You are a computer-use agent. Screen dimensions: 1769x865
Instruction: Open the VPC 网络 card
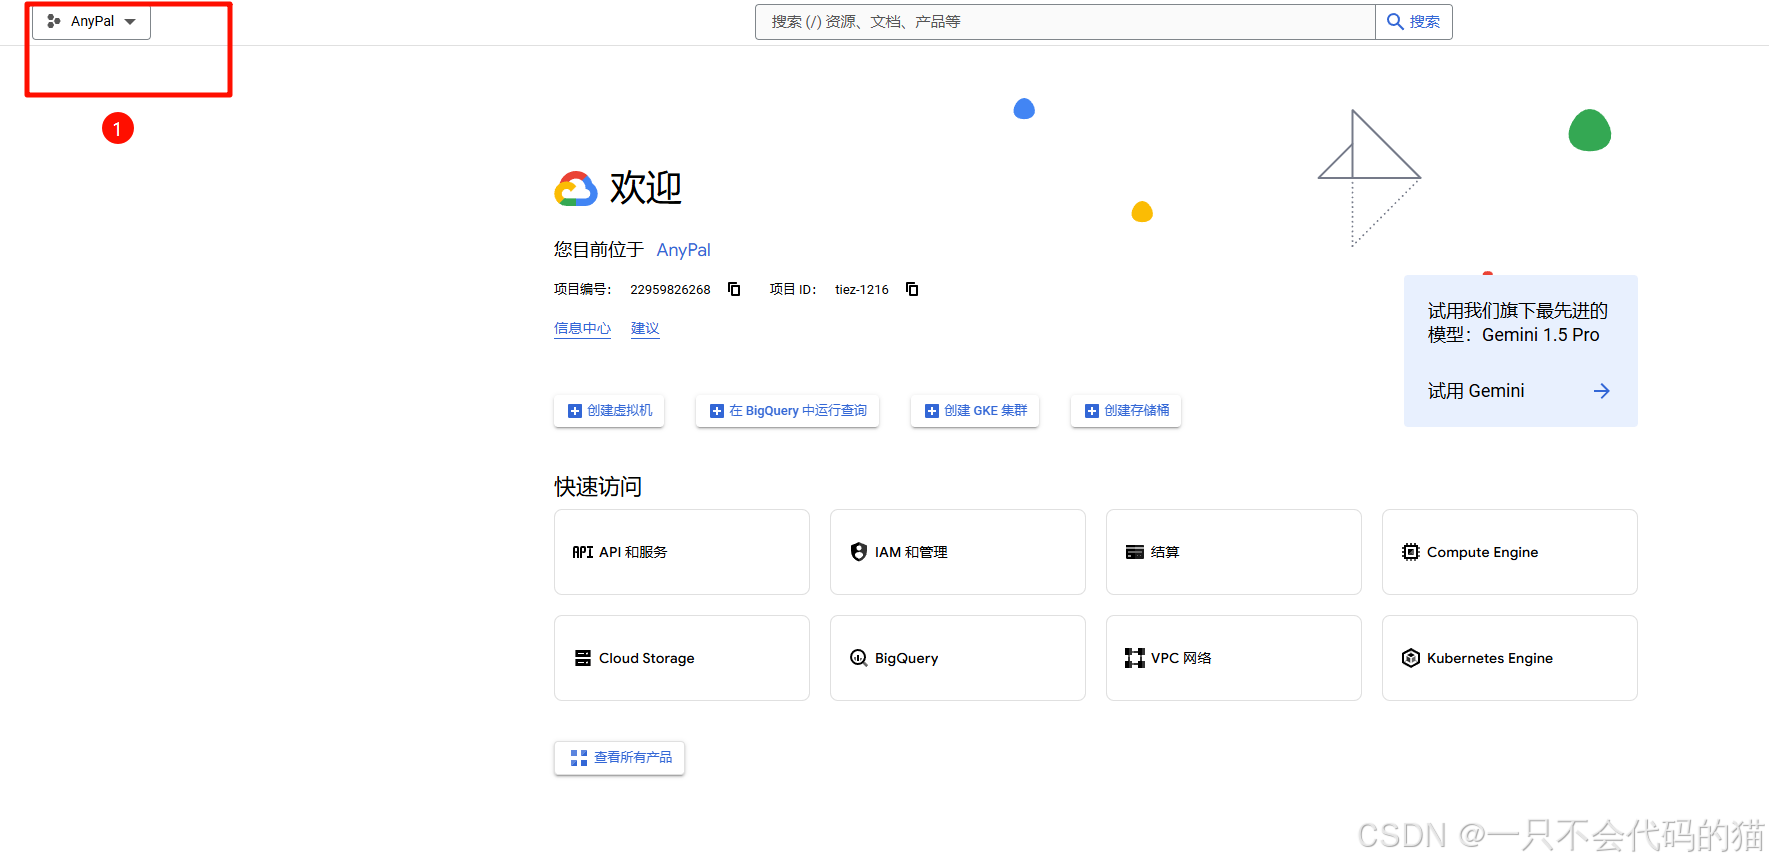[x=1234, y=658]
